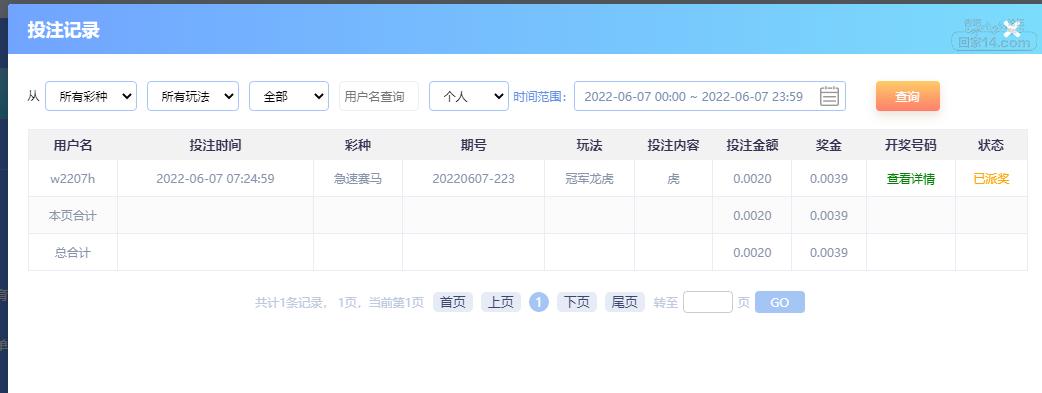Image resolution: width=1042 pixels, height=393 pixels.
Task: Open the 所有玩法 play method dropdown
Action: (193, 96)
